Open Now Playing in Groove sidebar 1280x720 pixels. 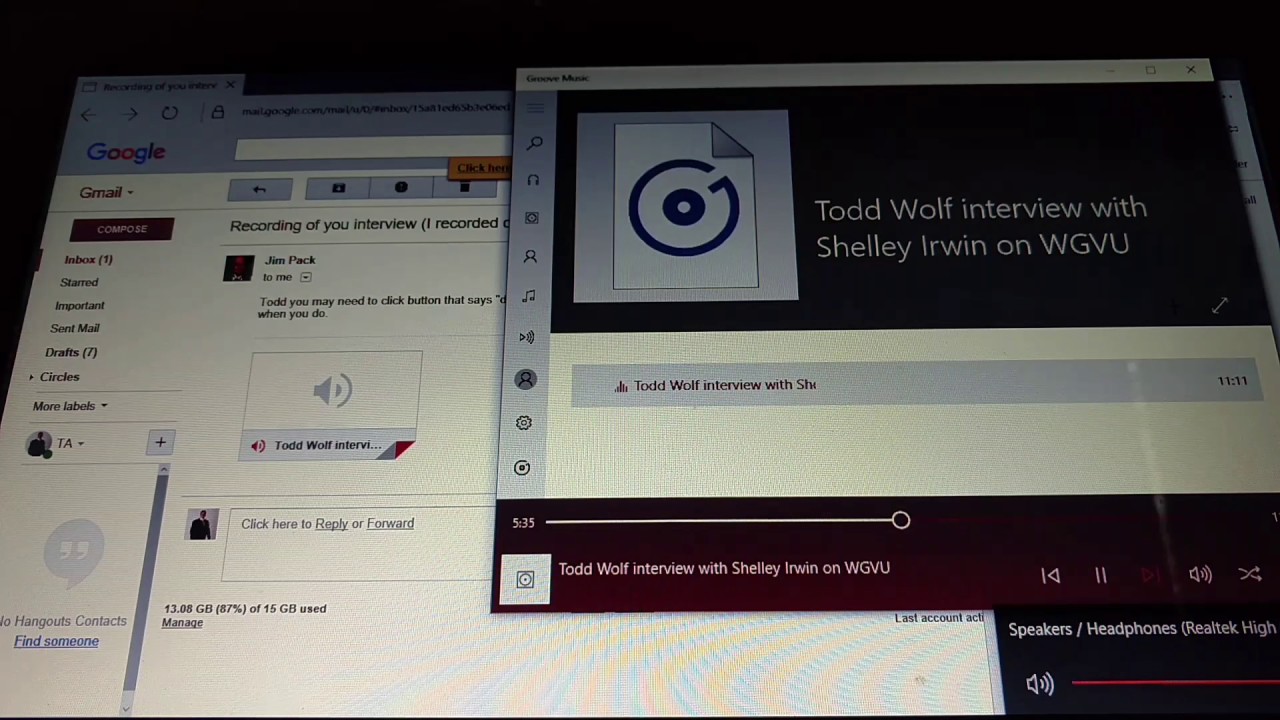[527, 337]
